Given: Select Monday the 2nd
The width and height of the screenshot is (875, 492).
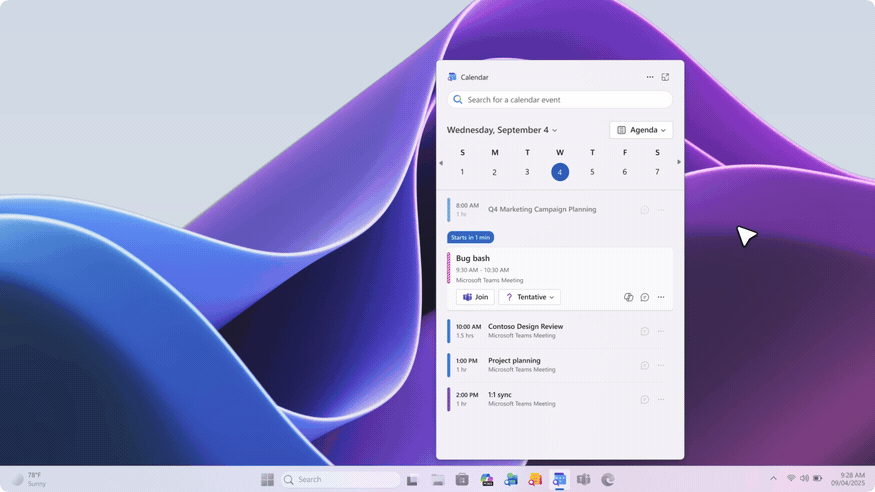Looking at the screenshot, I should coord(494,172).
